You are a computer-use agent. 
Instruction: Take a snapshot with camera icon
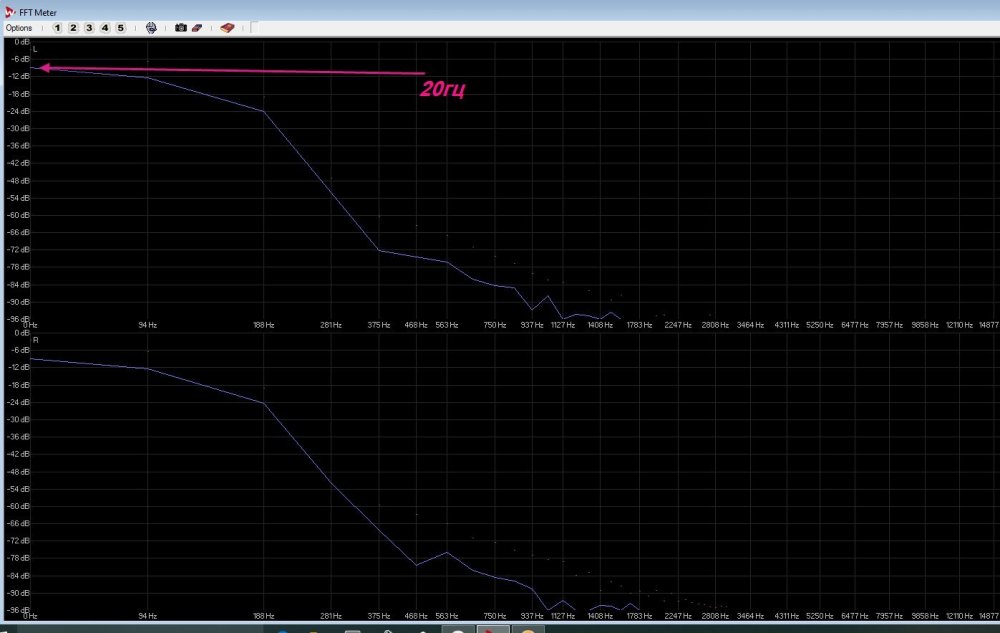click(x=181, y=28)
